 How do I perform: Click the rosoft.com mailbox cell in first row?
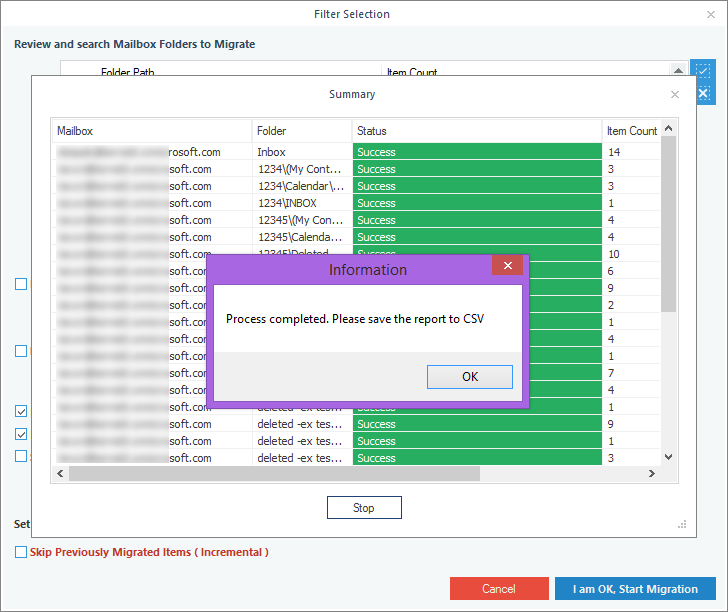pyautogui.click(x=152, y=152)
